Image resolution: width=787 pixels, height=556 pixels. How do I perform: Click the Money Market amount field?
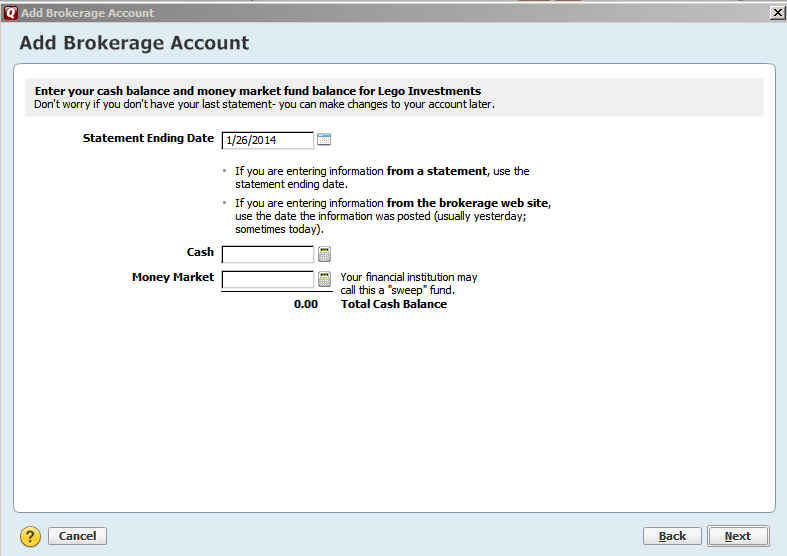(x=268, y=280)
